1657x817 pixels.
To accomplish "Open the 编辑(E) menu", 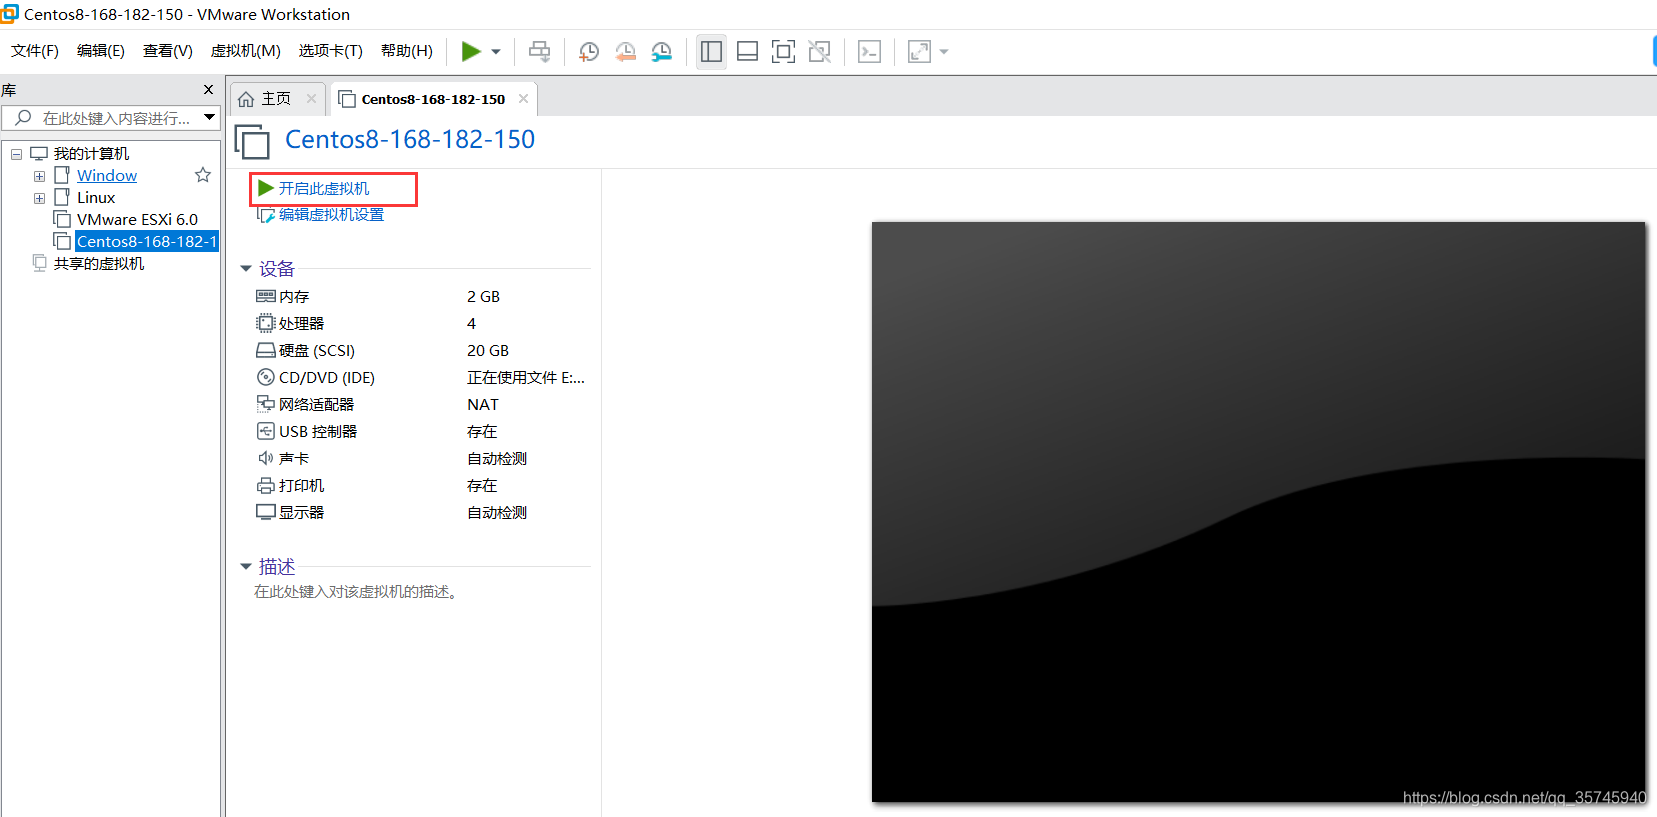I will (x=101, y=51).
